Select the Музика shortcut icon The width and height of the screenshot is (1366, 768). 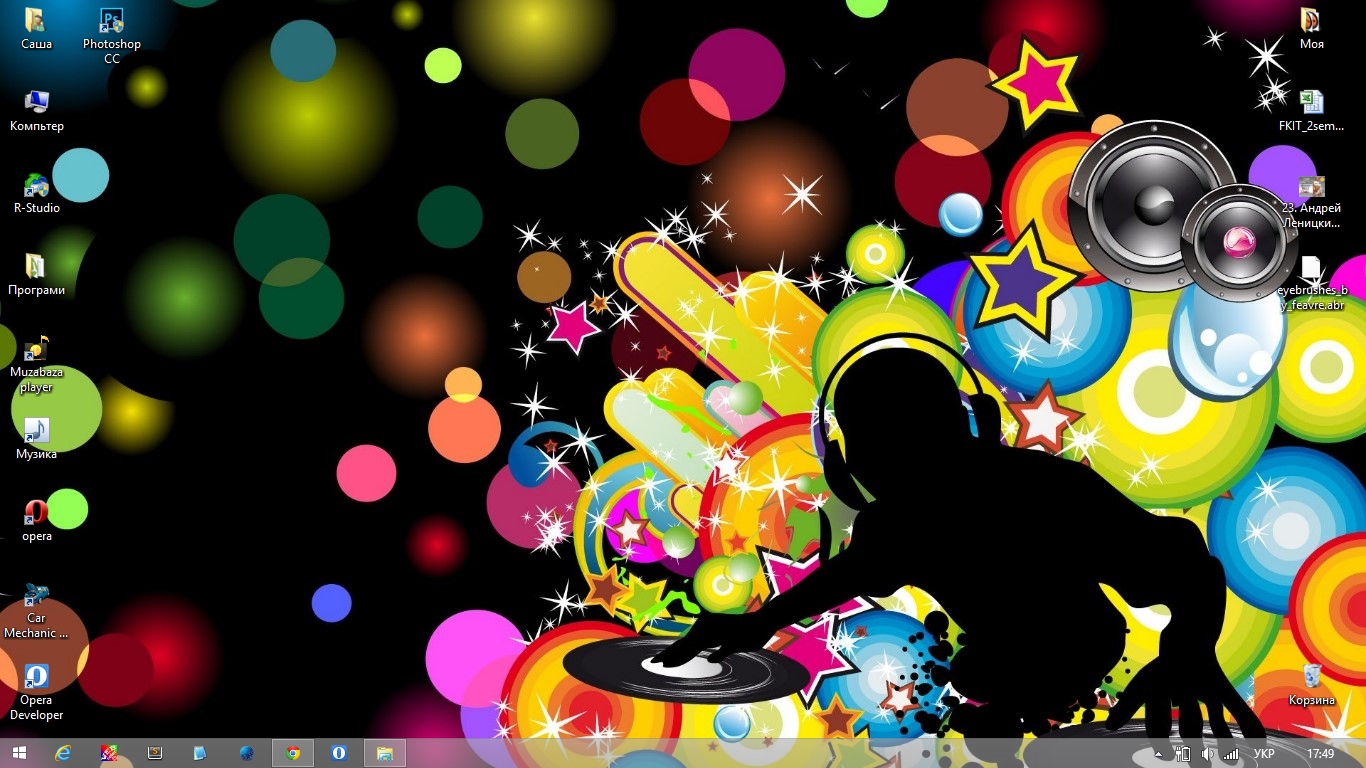click(37, 431)
